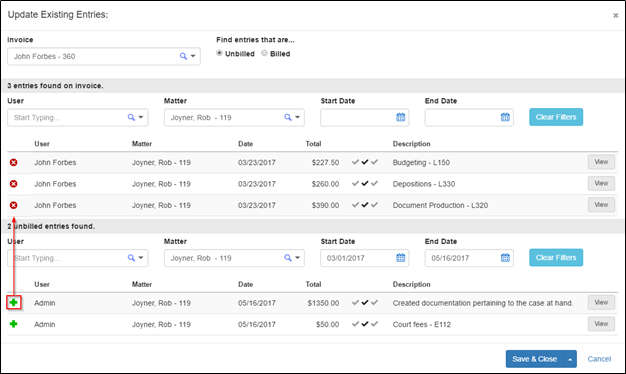Image resolution: width=626 pixels, height=374 pixels.
Task: Remove the Budgeting - L150 entry from invoice
Action: tap(14, 162)
